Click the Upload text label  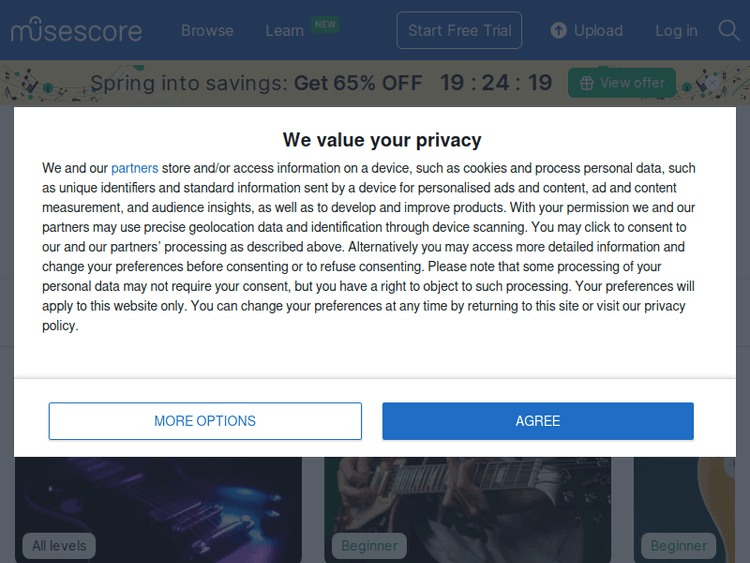598,31
